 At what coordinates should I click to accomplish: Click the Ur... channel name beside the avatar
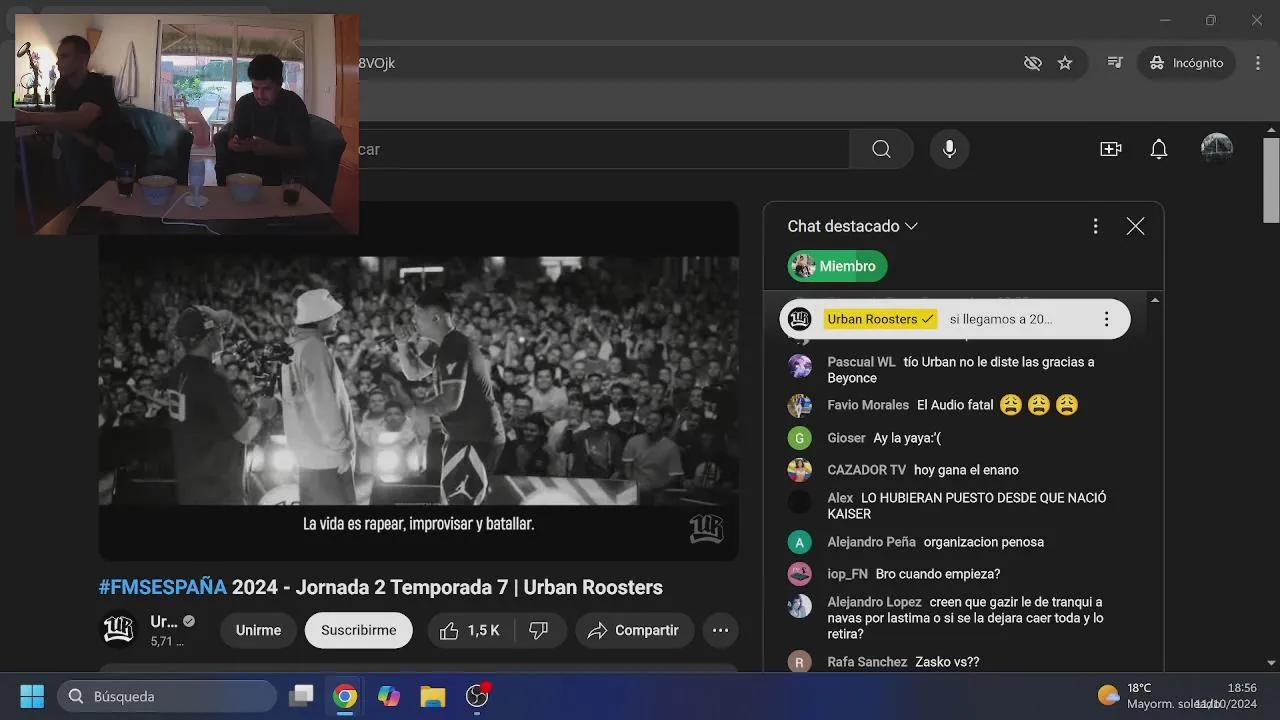pos(164,621)
